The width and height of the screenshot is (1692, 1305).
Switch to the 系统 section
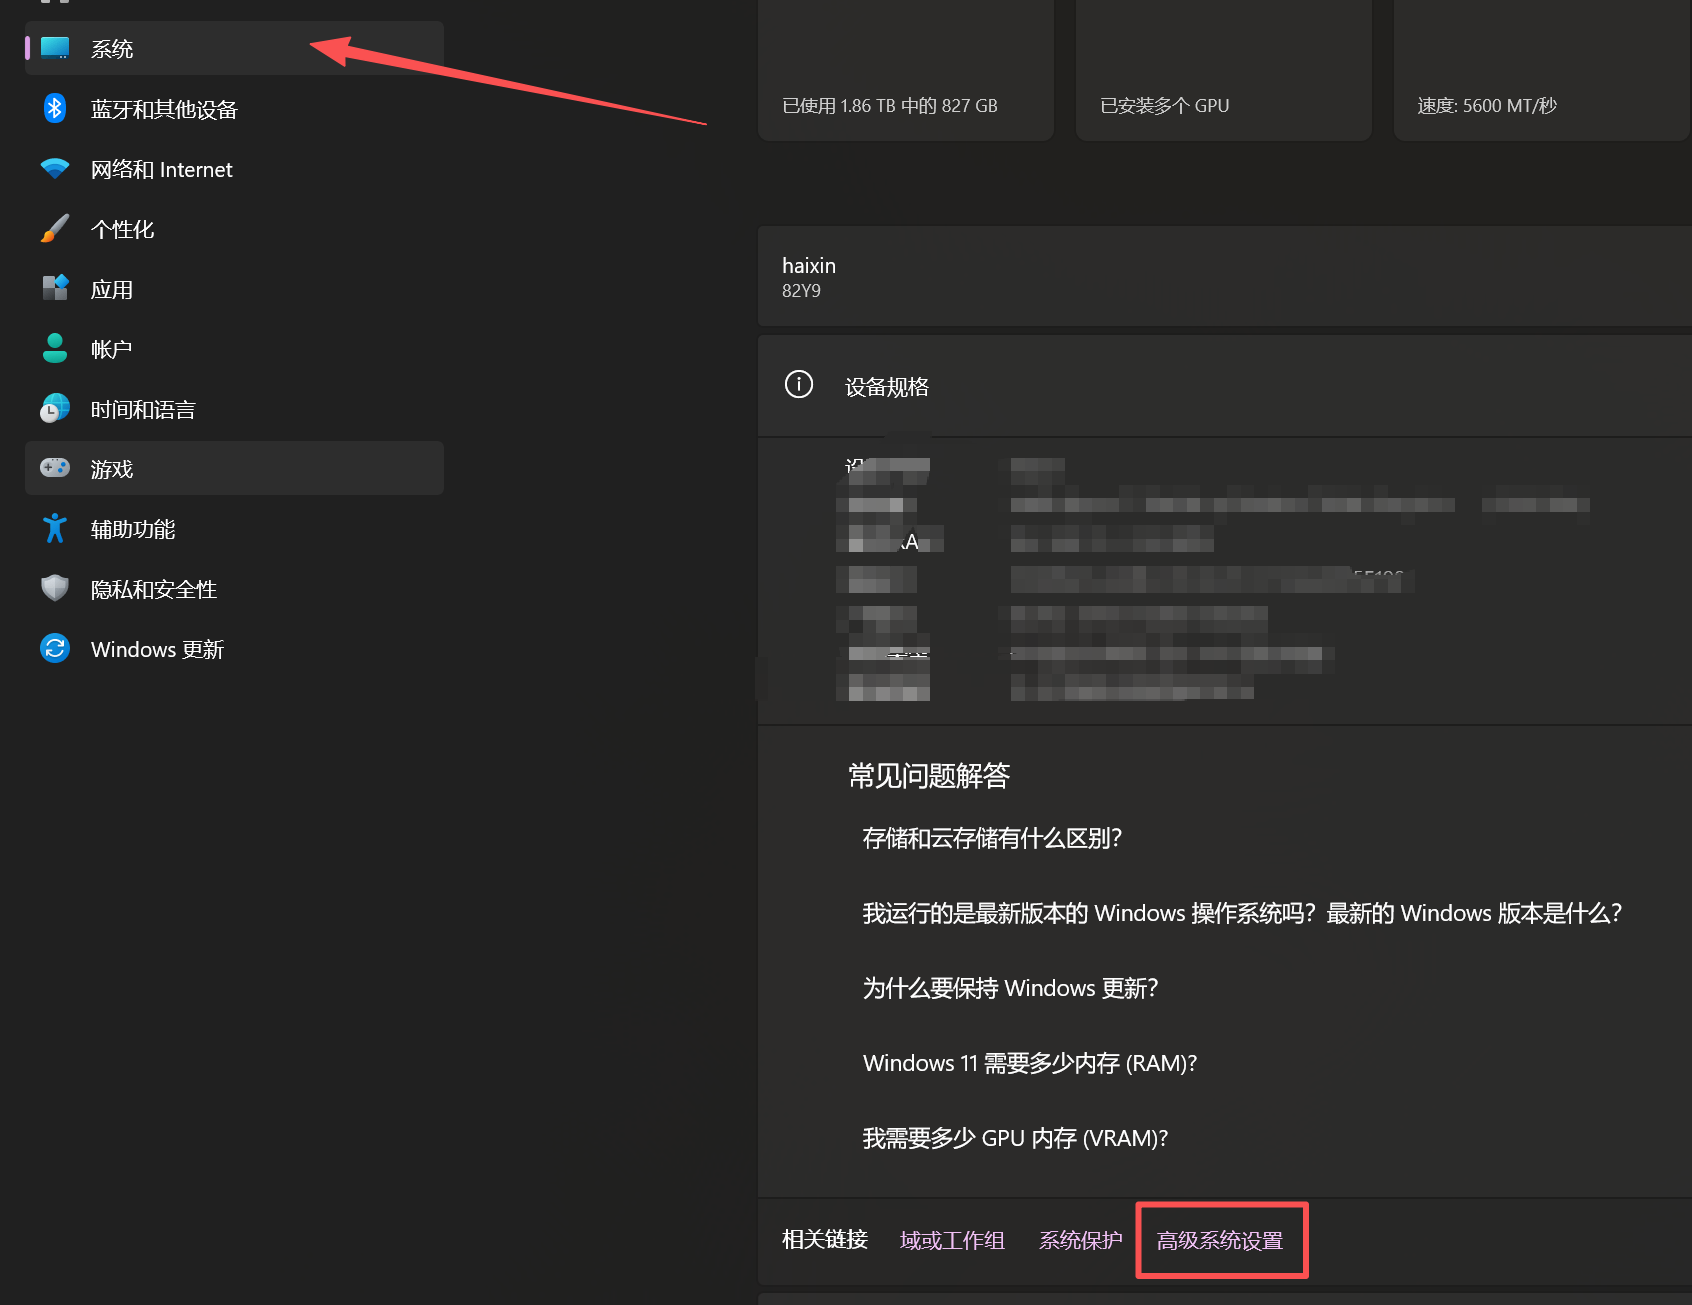coord(113,48)
